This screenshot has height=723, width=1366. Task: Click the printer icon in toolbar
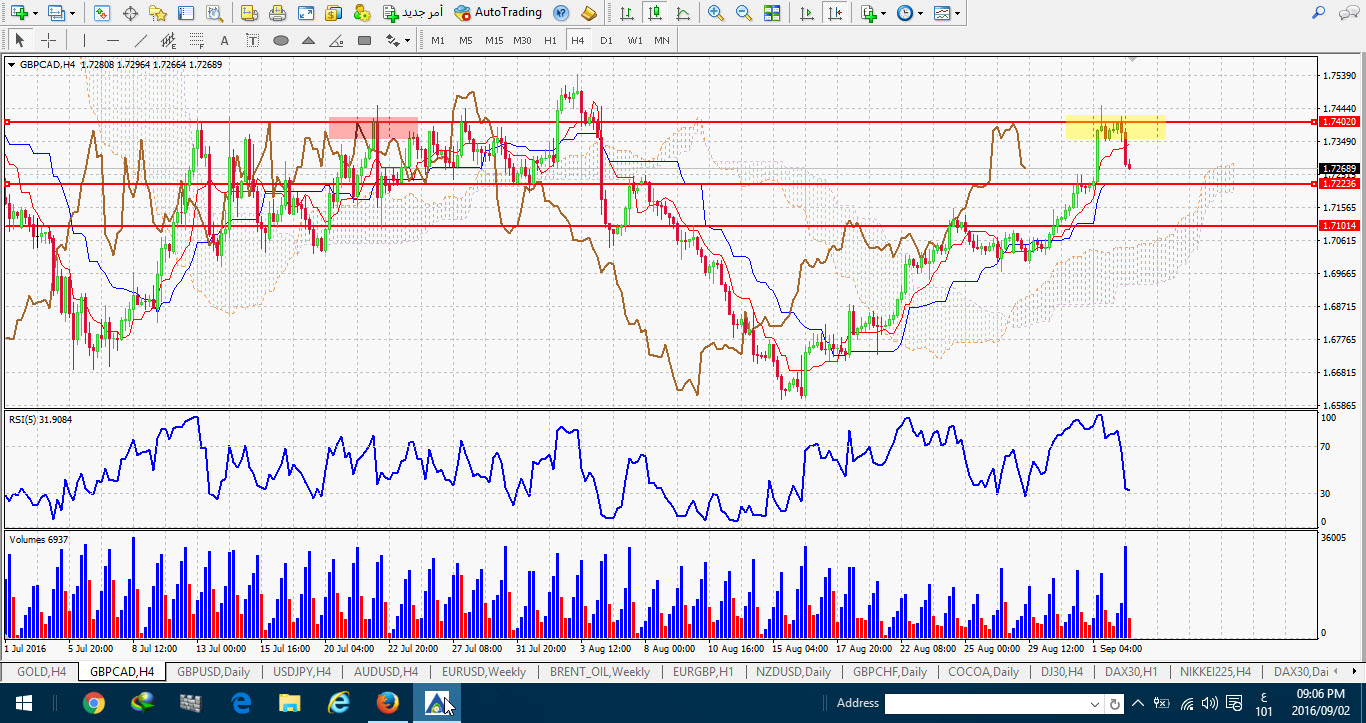pyautogui.click(x=278, y=13)
